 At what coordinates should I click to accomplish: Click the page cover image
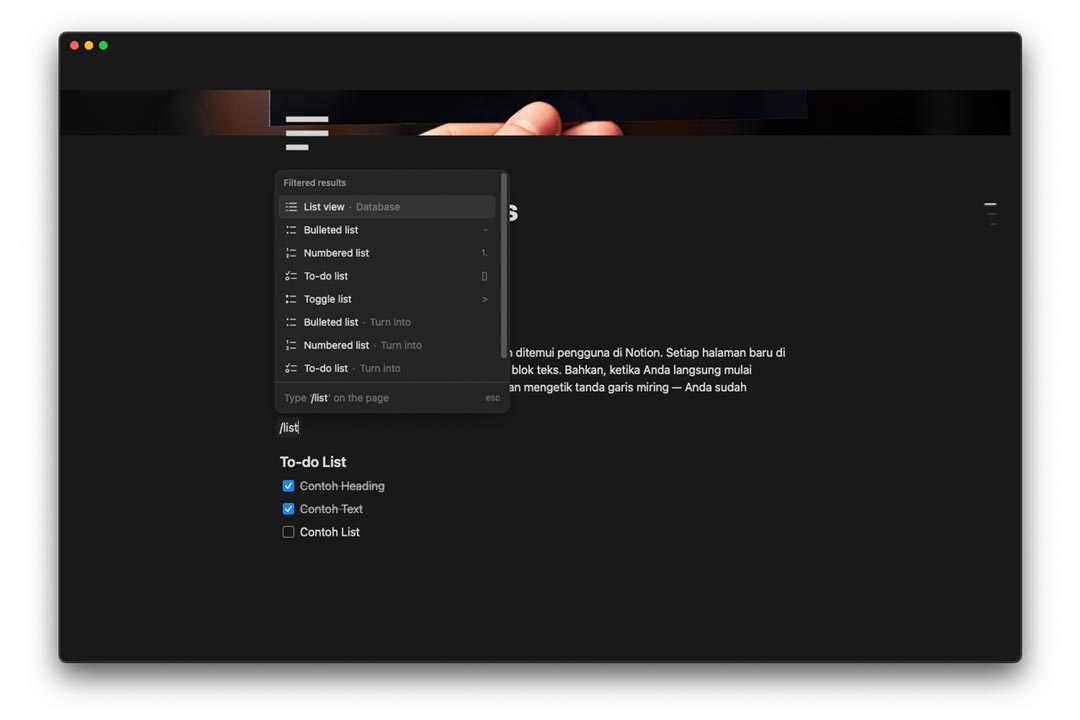tap(700, 112)
